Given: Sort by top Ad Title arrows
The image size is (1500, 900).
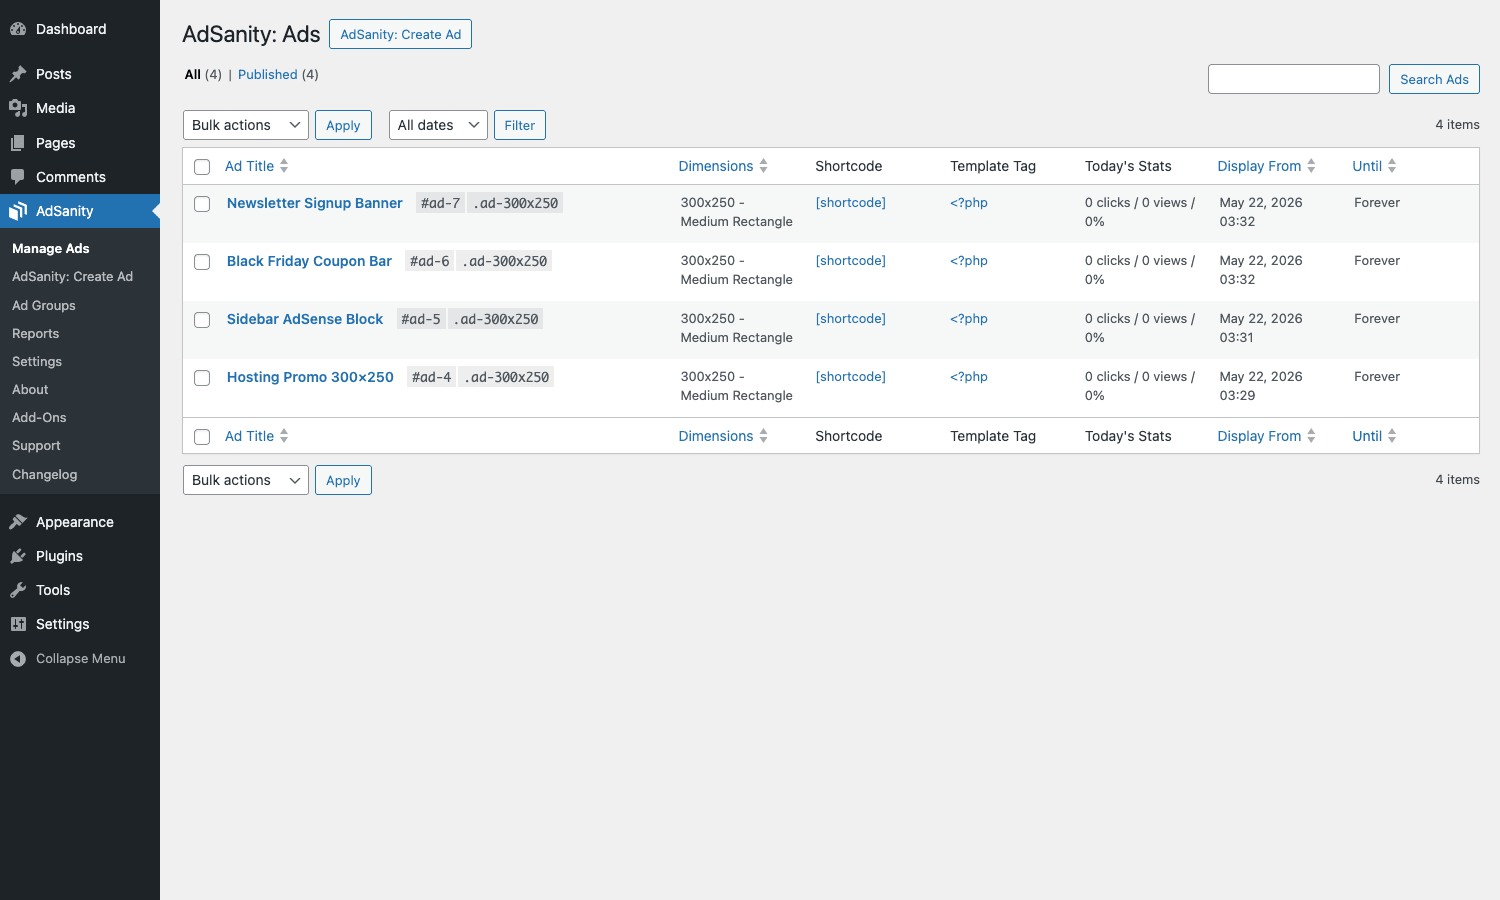Looking at the screenshot, I should 284,166.
